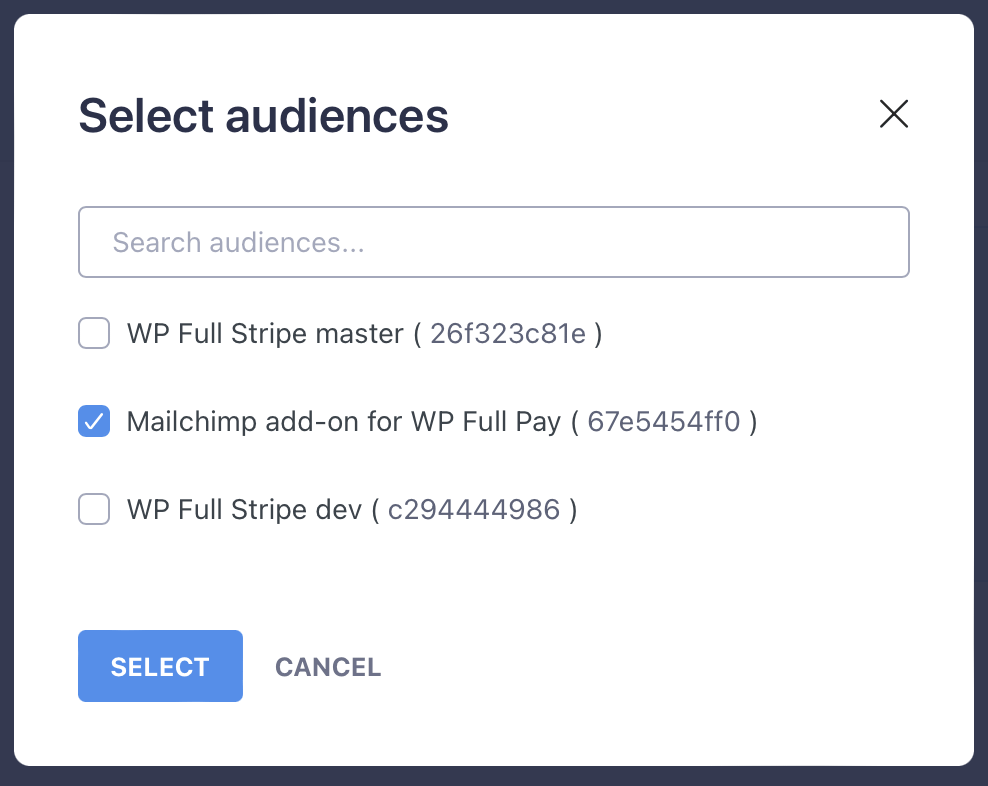This screenshot has width=988, height=786.
Task: Check the WP Full Stripe master checkbox
Action: [x=94, y=333]
